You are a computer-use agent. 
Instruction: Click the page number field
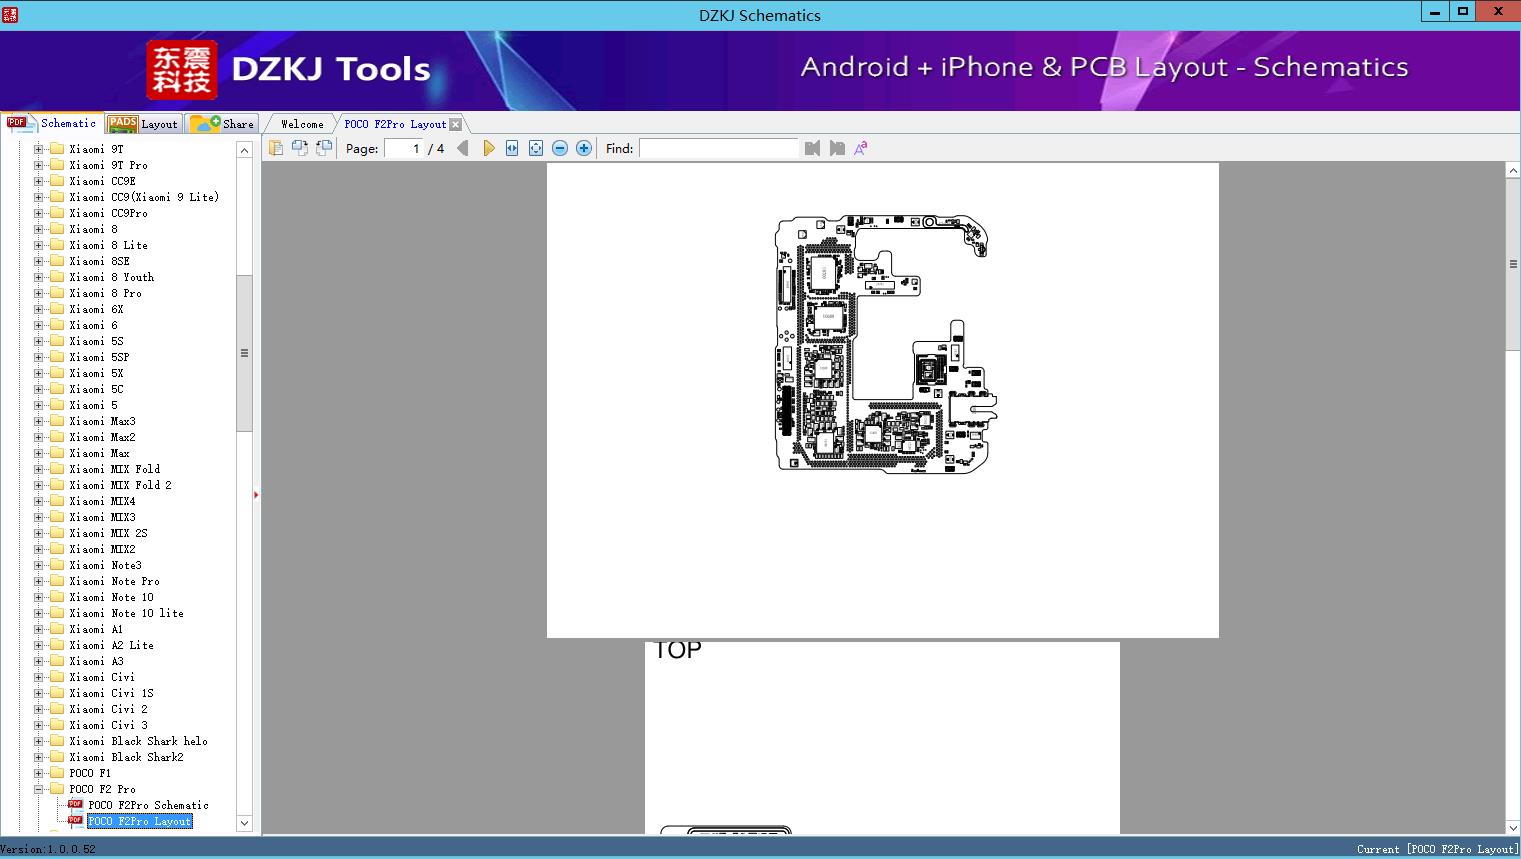(404, 148)
